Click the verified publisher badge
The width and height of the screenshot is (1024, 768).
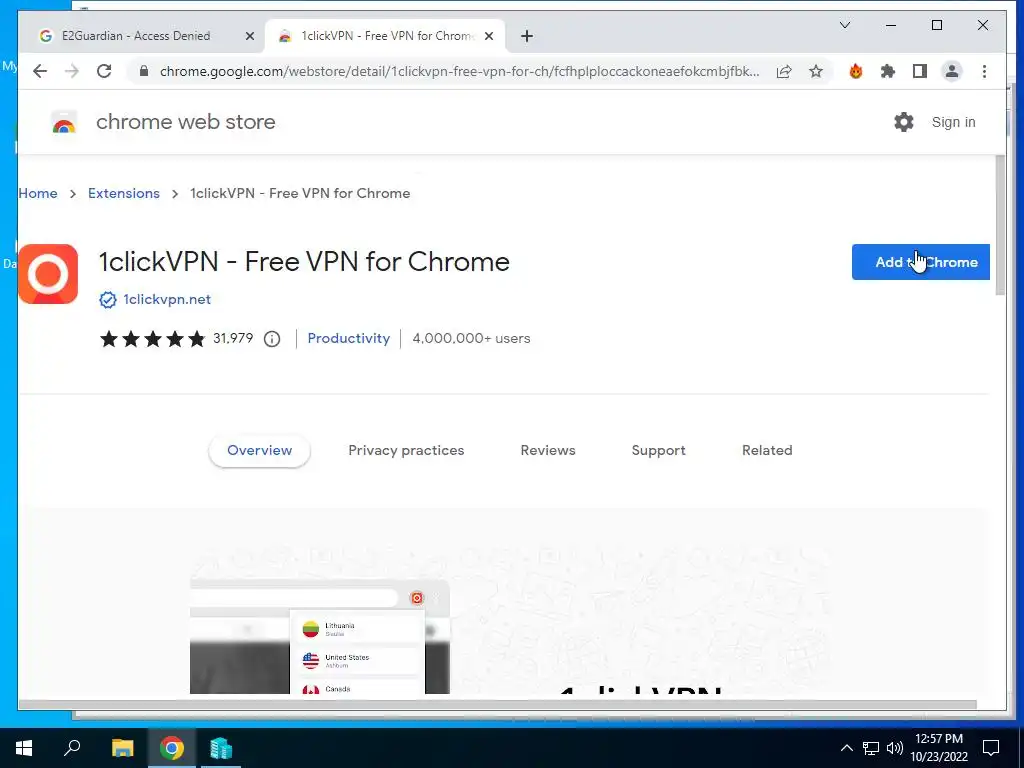[x=108, y=300]
